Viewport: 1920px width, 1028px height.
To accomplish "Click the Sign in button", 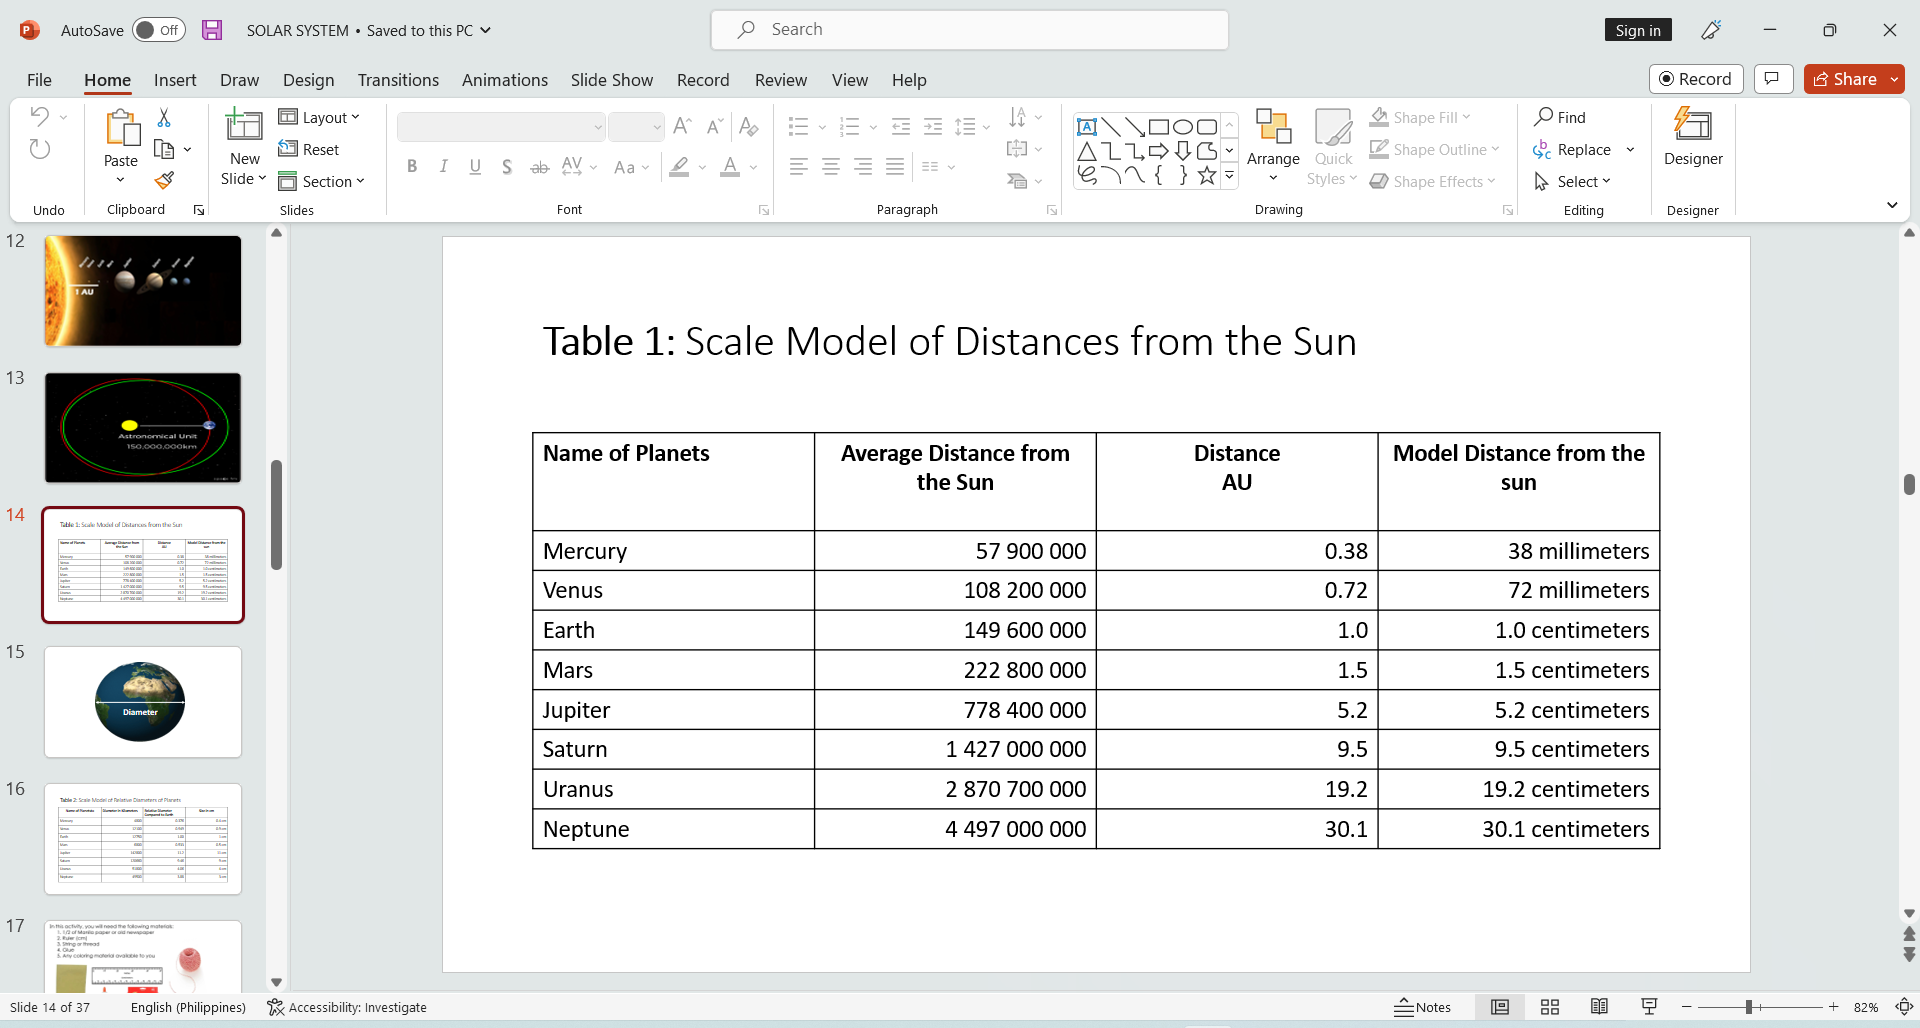I will point(1637,30).
